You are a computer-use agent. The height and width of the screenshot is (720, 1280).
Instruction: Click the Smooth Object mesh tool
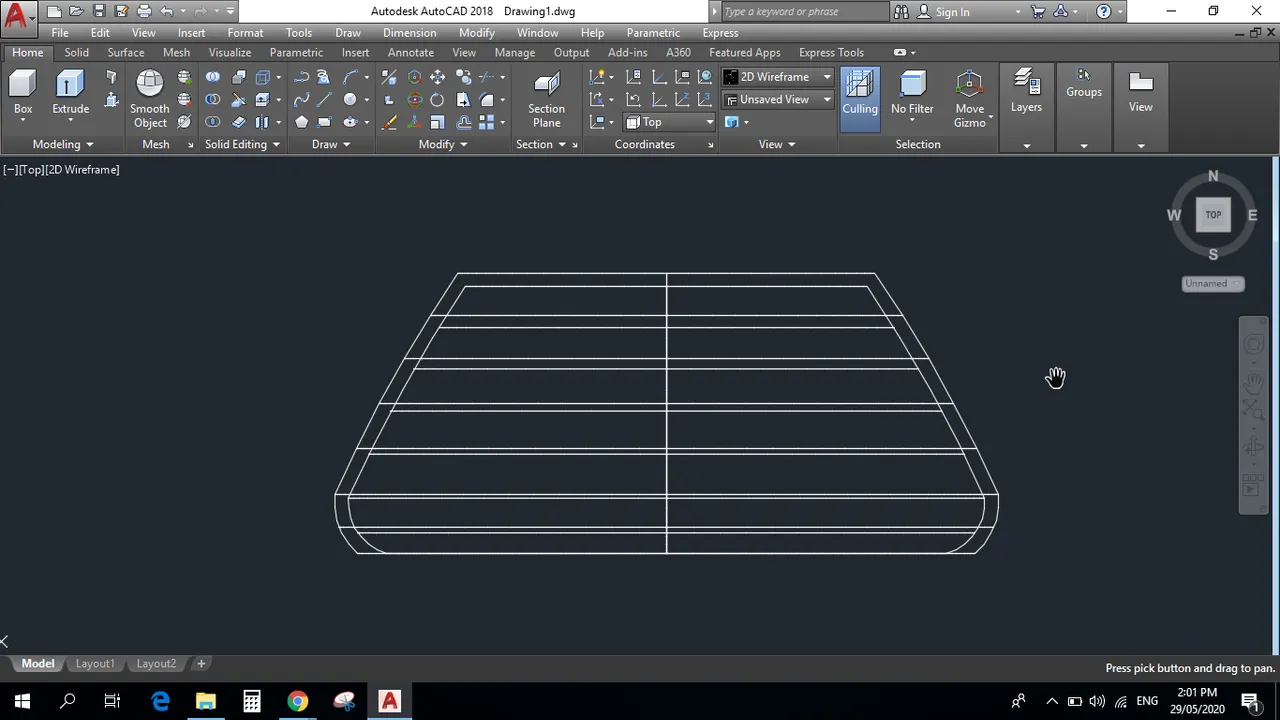149,99
